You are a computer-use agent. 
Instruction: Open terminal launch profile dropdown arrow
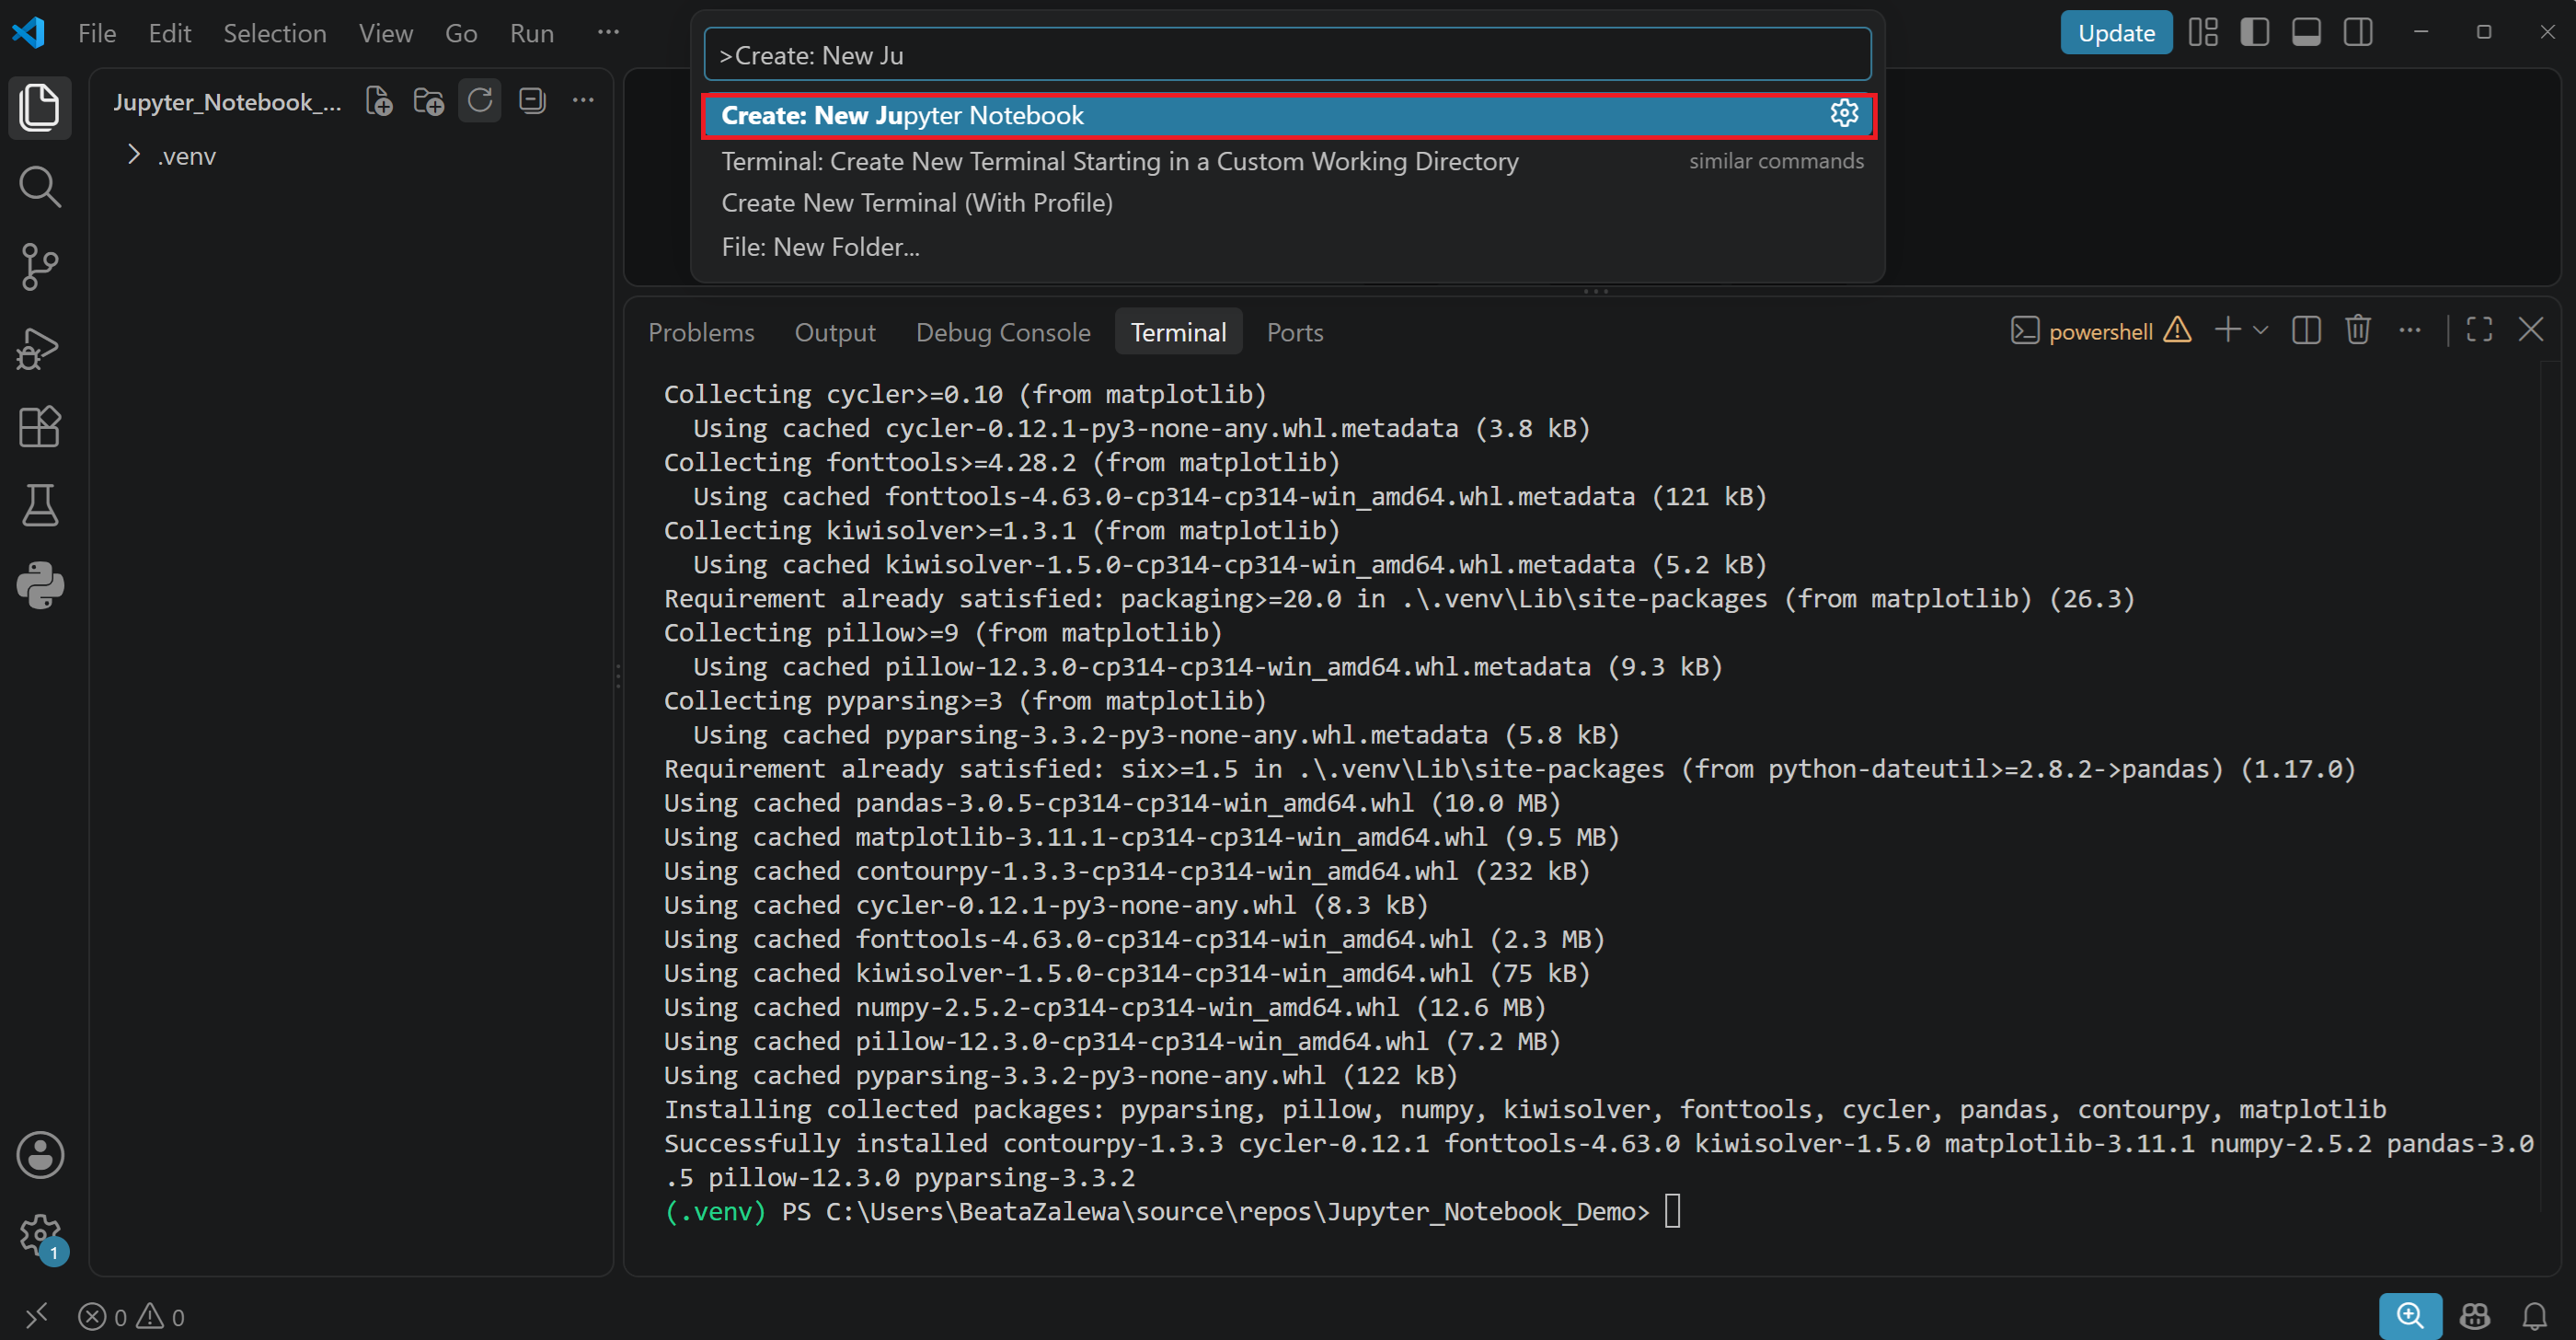click(2261, 331)
